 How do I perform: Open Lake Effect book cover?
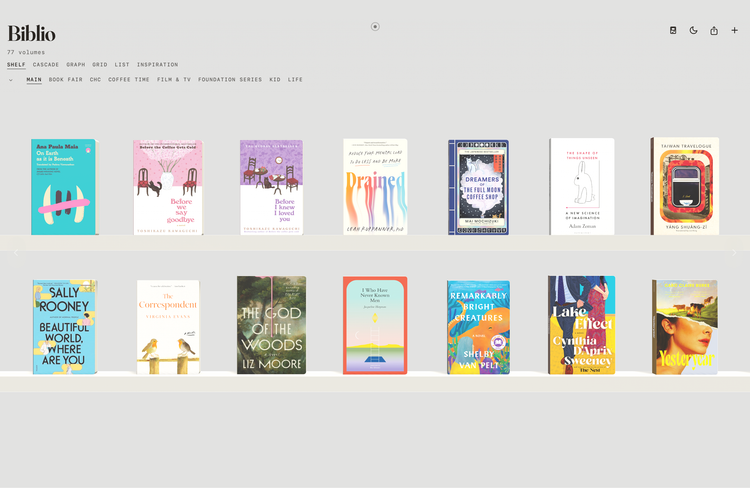click(582, 325)
